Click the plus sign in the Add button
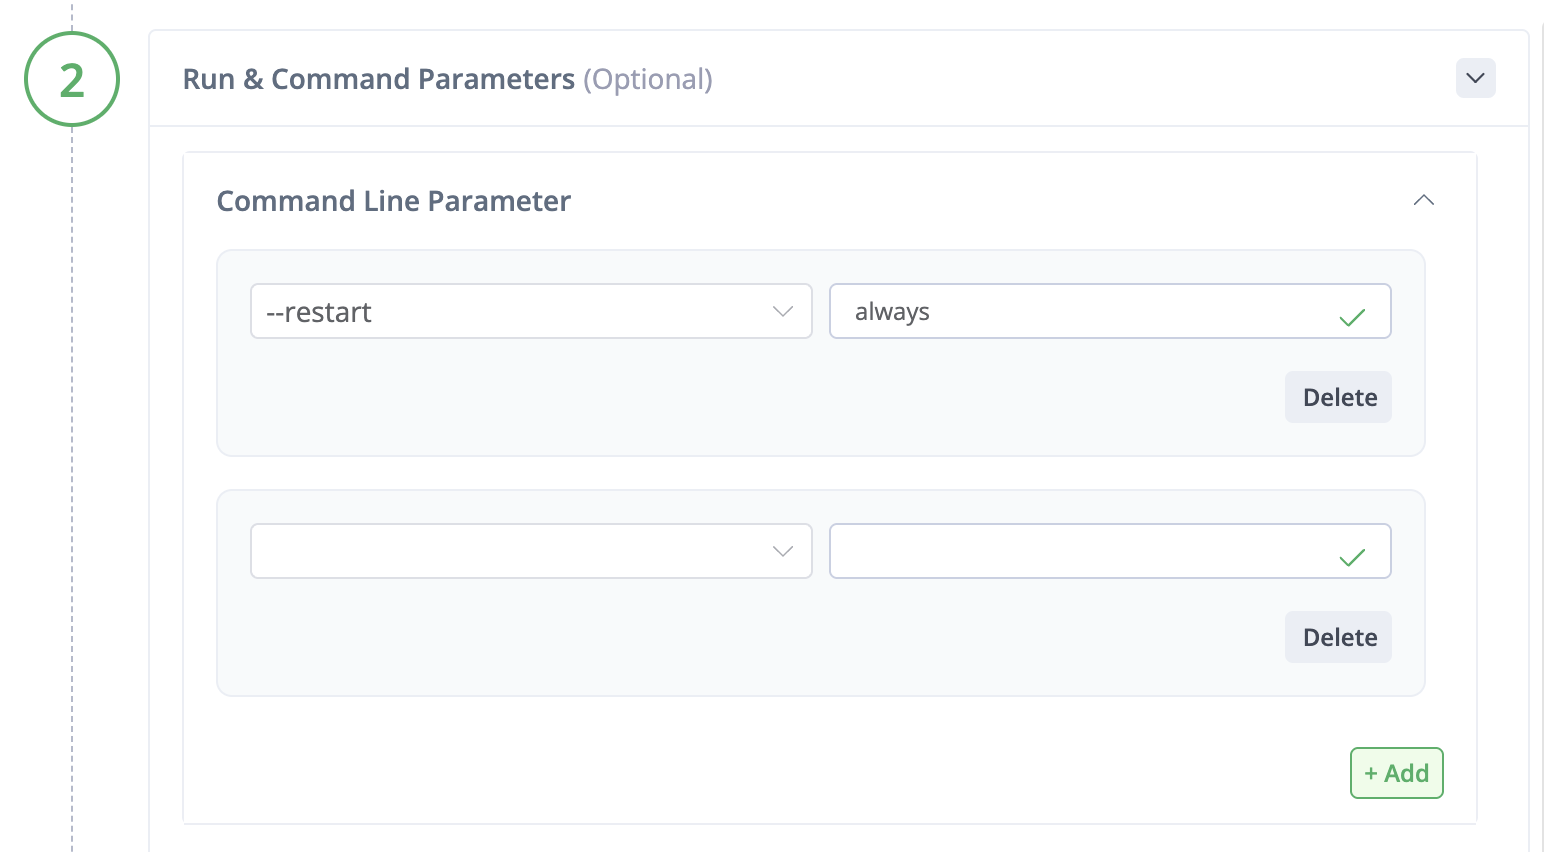This screenshot has height=852, width=1544. click(x=1371, y=773)
